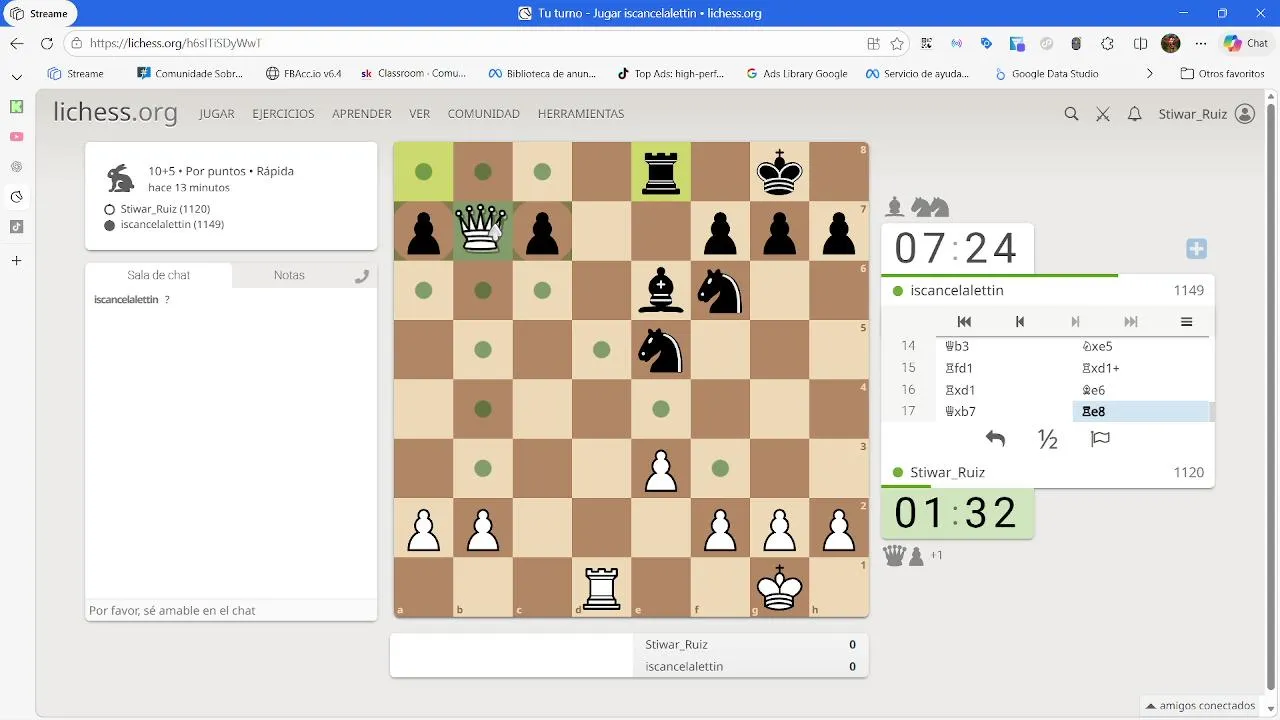Viewport: 1280px width, 720px height.
Task: Click Stiwar_Ruiz name beside bottom clock
Action: click(x=947, y=472)
